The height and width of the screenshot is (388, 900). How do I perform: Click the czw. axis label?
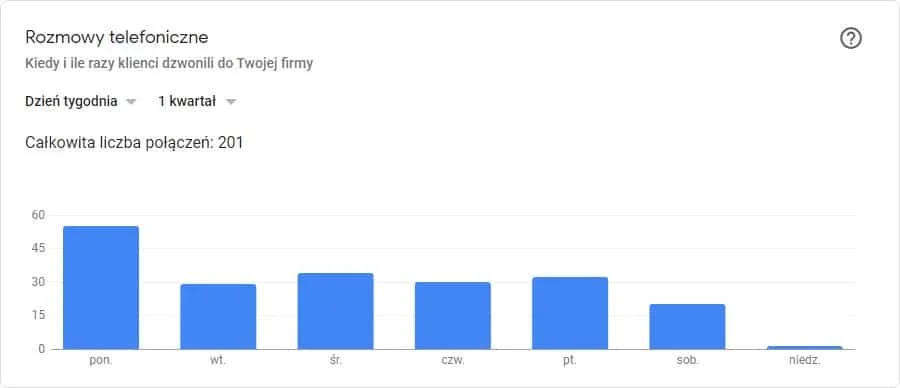tap(453, 362)
